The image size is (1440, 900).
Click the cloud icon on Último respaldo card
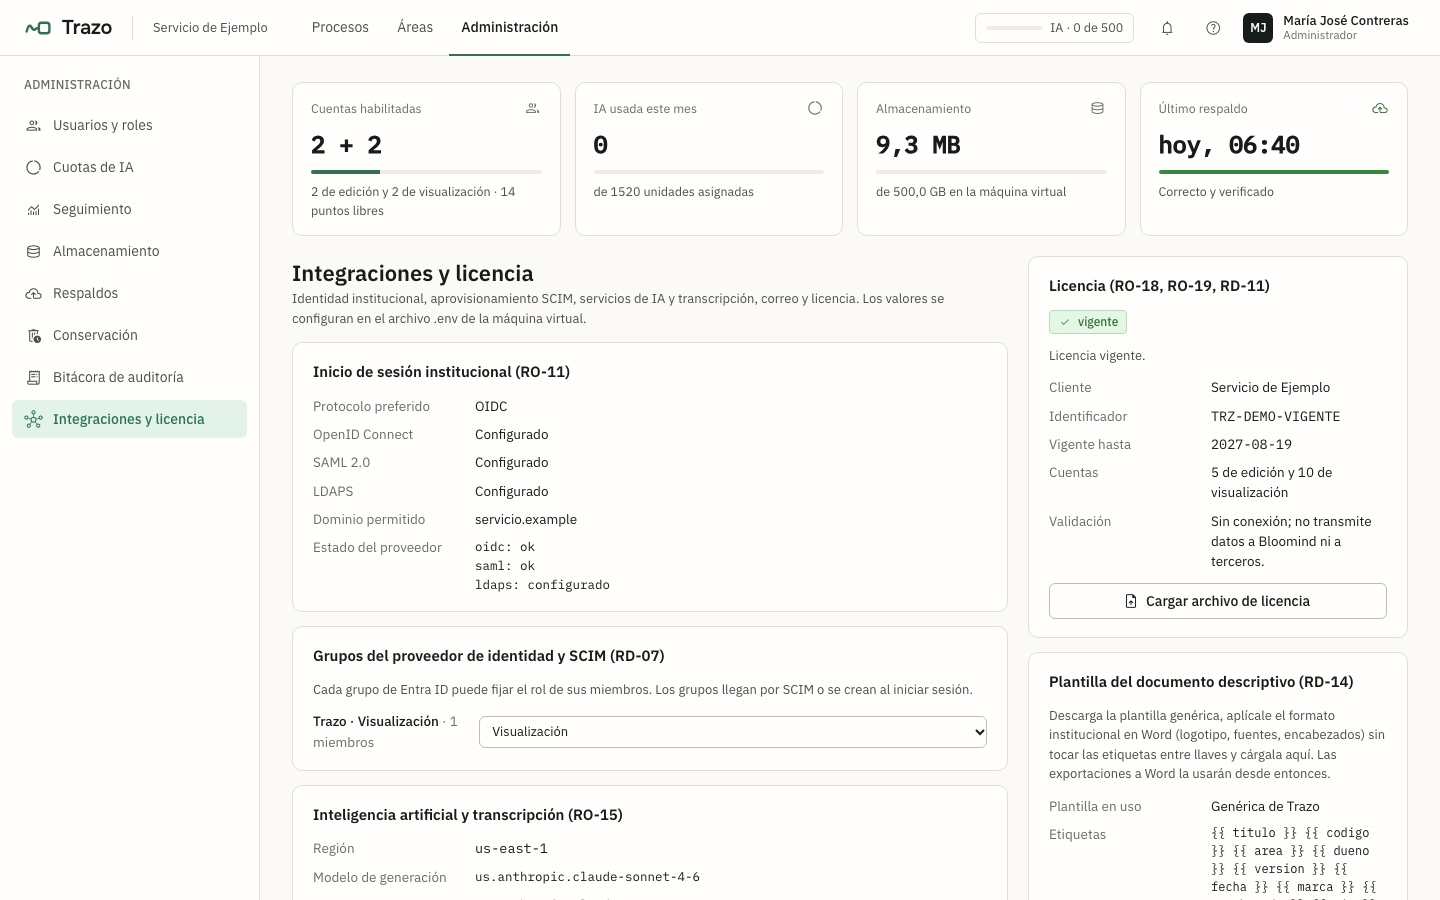[1380, 108]
